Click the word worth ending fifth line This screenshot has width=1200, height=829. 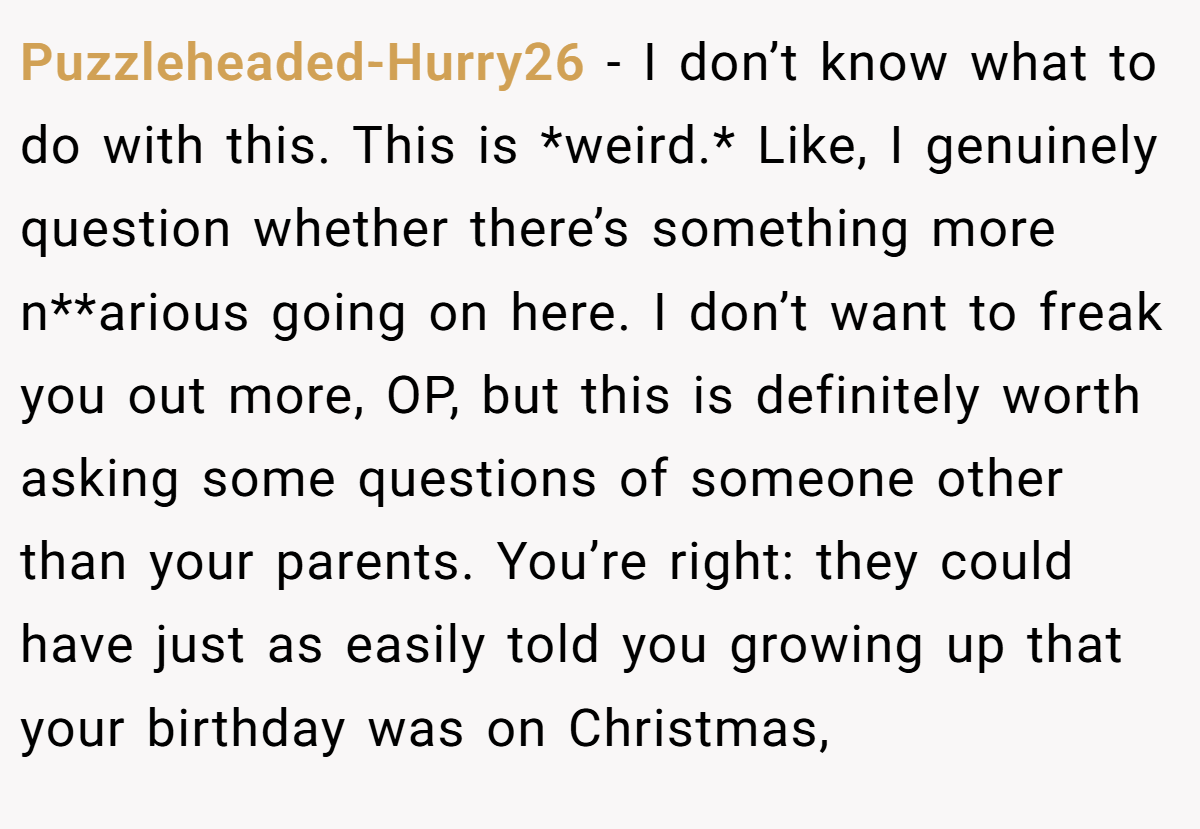click(x=1072, y=396)
